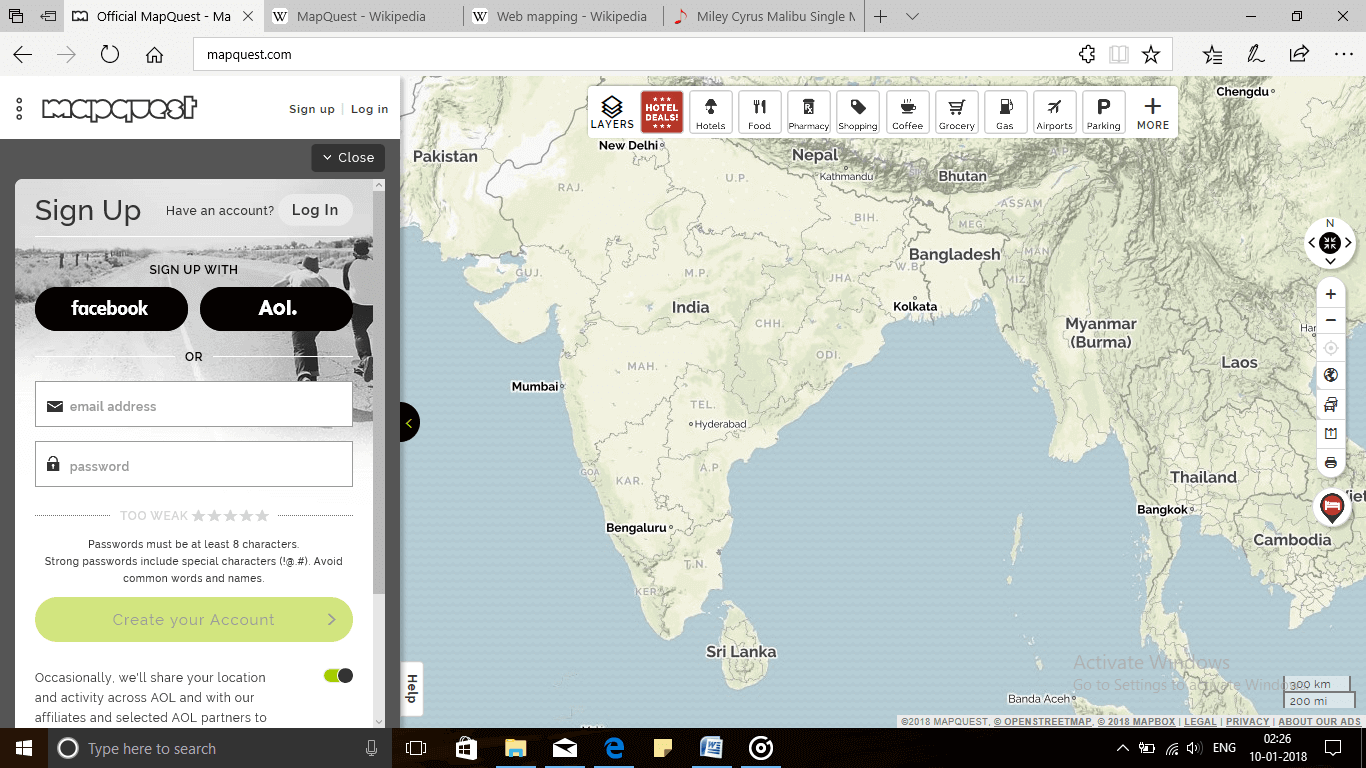
Task: Show Pharmacy locations on map
Action: (809, 112)
